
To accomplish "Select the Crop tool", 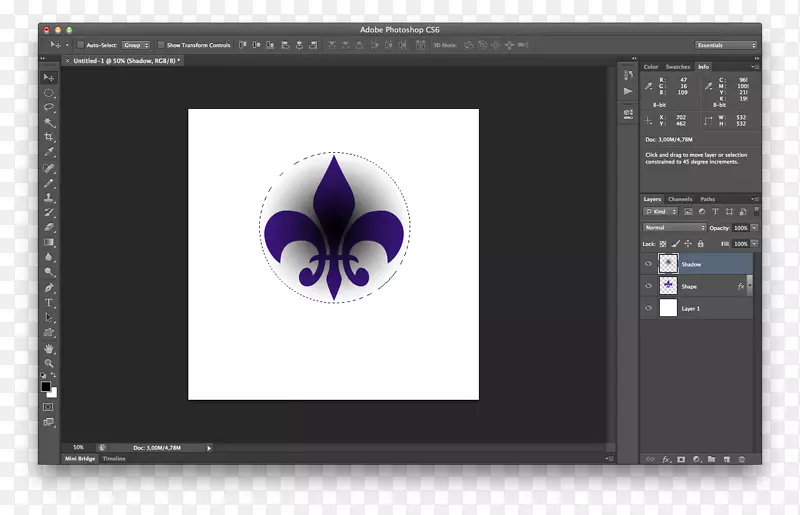I will pos(48,137).
